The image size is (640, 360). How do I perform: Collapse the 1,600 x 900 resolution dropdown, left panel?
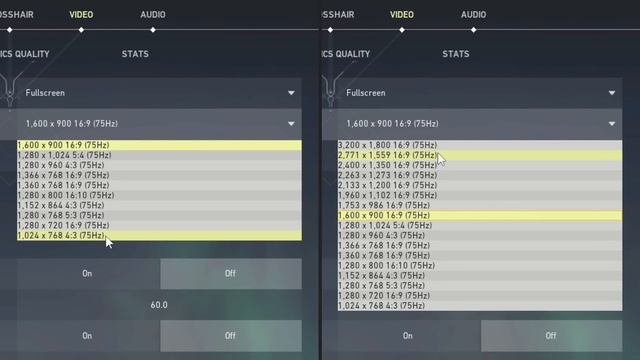(x=159, y=124)
